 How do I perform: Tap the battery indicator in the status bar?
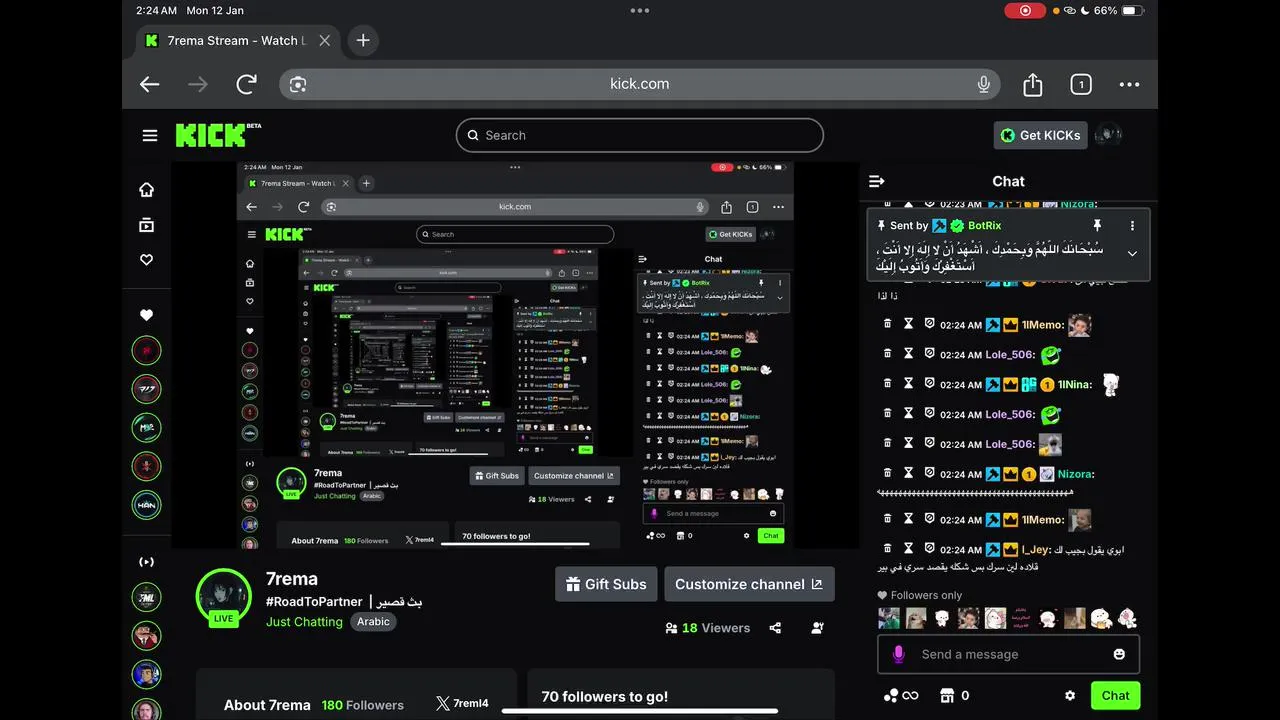pyautogui.click(x=1131, y=10)
